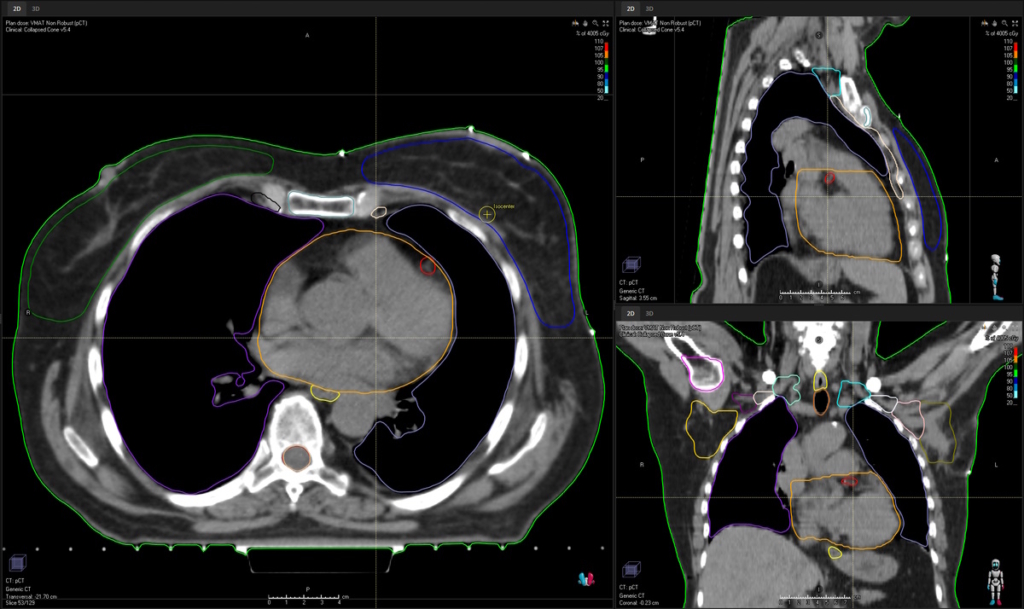Click the CT image cube icon in the transversal view
Screen dimensions: 1024x609
pos(16,560)
